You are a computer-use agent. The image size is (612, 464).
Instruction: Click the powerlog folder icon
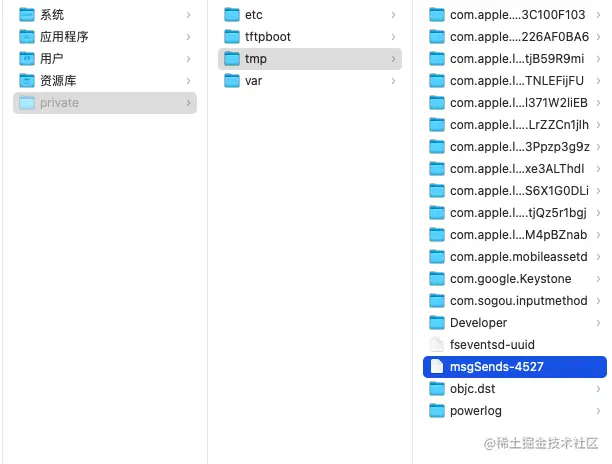point(437,411)
